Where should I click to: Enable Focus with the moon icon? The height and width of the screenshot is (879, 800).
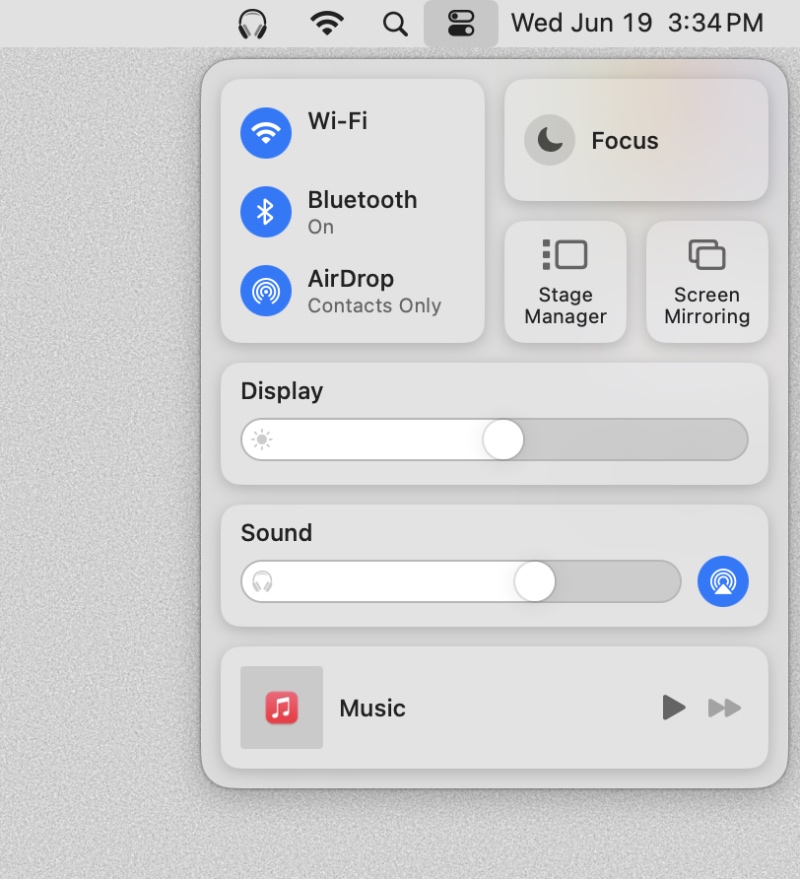click(x=549, y=140)
